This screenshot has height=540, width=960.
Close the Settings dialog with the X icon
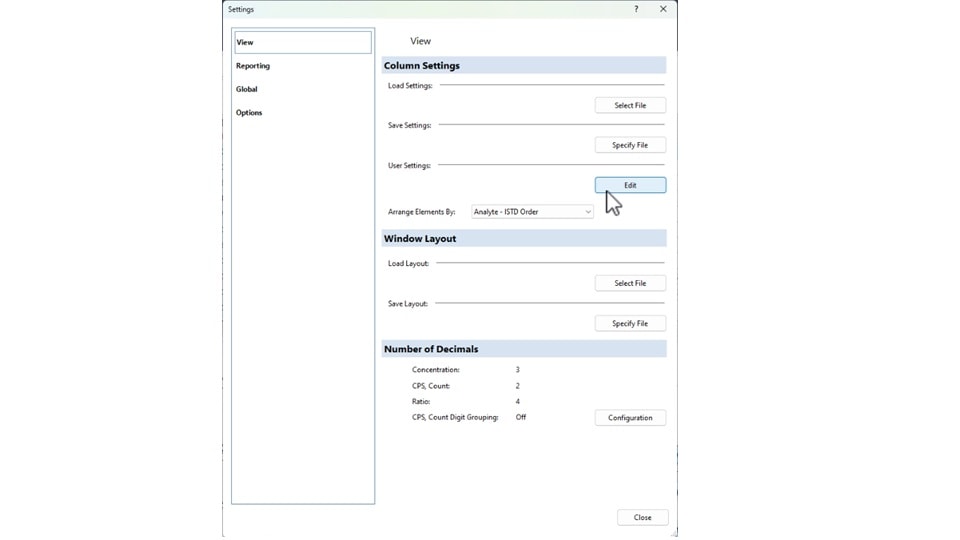(x=663, y=9)
